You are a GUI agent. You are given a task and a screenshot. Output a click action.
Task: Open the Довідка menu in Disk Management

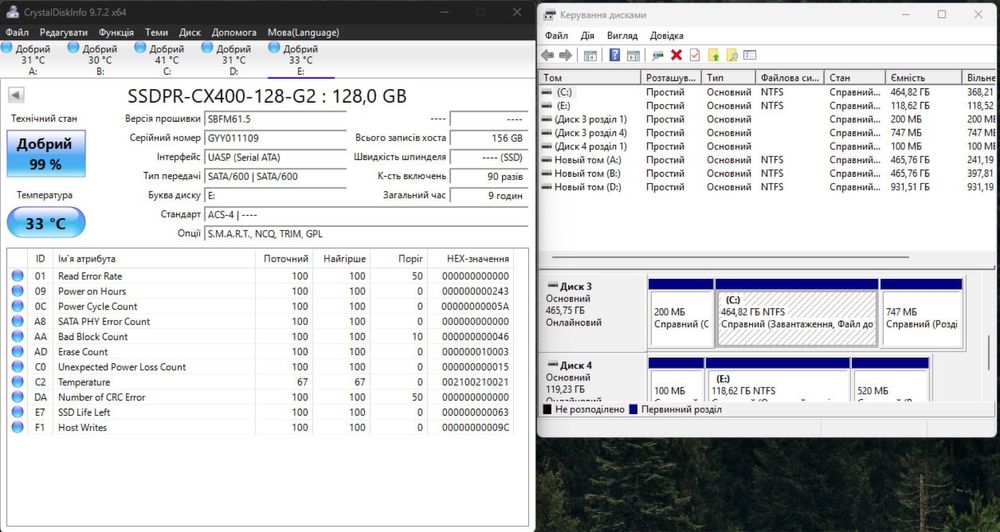[x=666, y=36]
